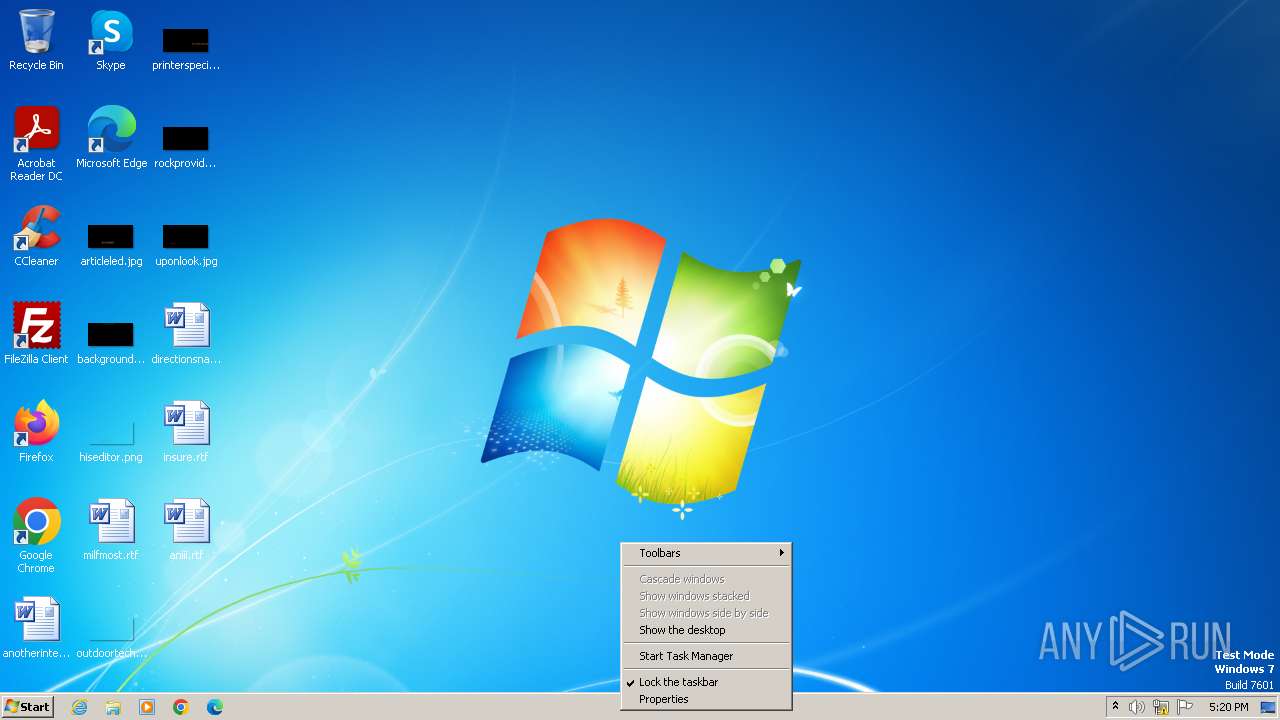The width and height of the screenshot is (1280, 720).
Task: Choose Start Task Manager
Action: coord(706,656)
